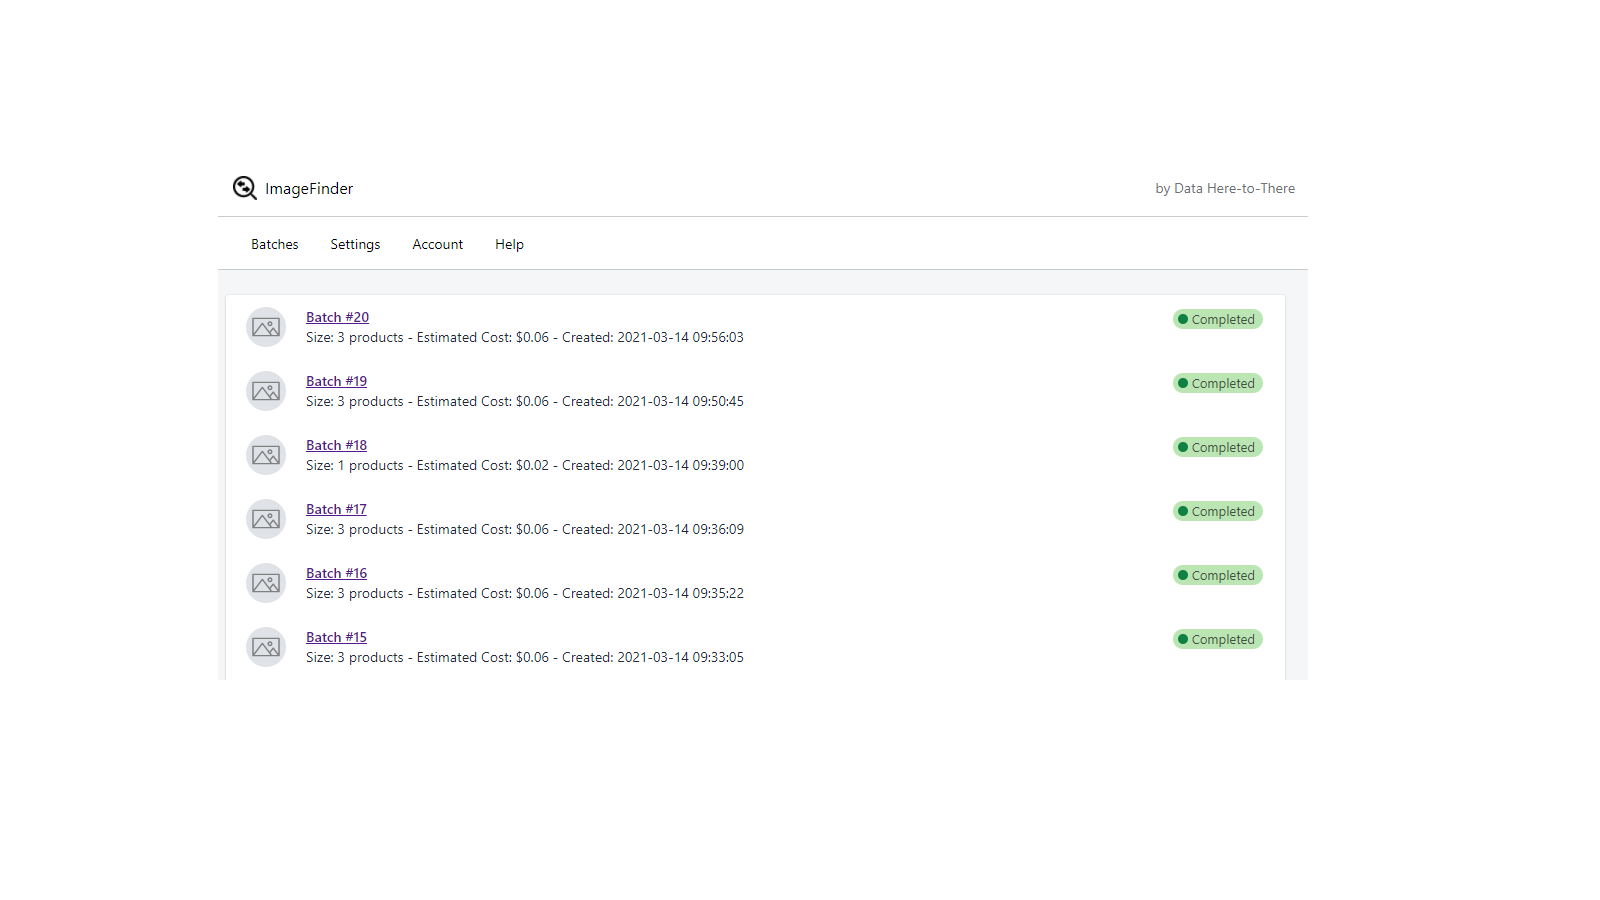Open the Account page
1600x900 pixels.
pyautogui.click(x=437, y=244)
